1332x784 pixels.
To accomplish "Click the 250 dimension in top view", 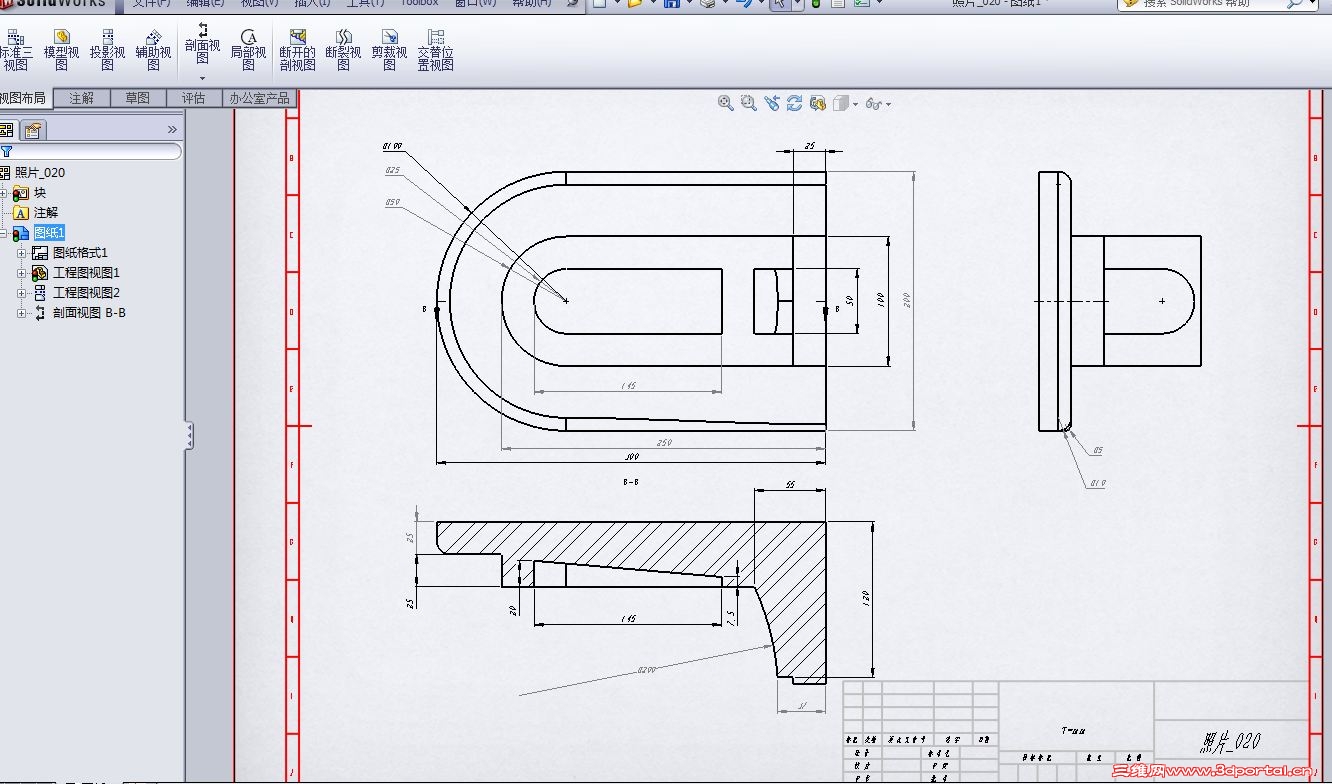I will (664, 443).
